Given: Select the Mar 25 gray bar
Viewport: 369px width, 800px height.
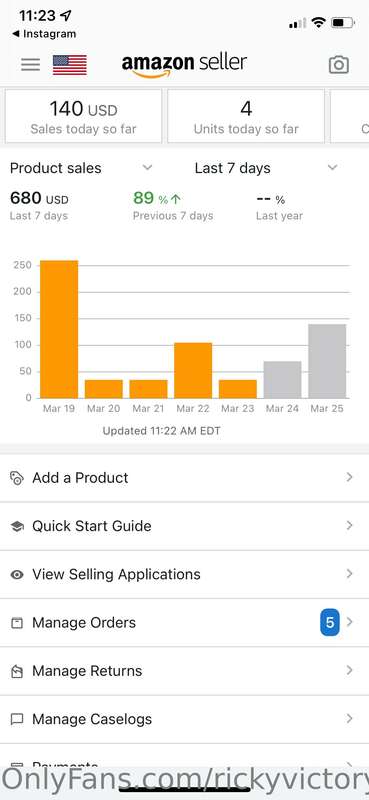Looking at the screenshot, I should (327, 361).
